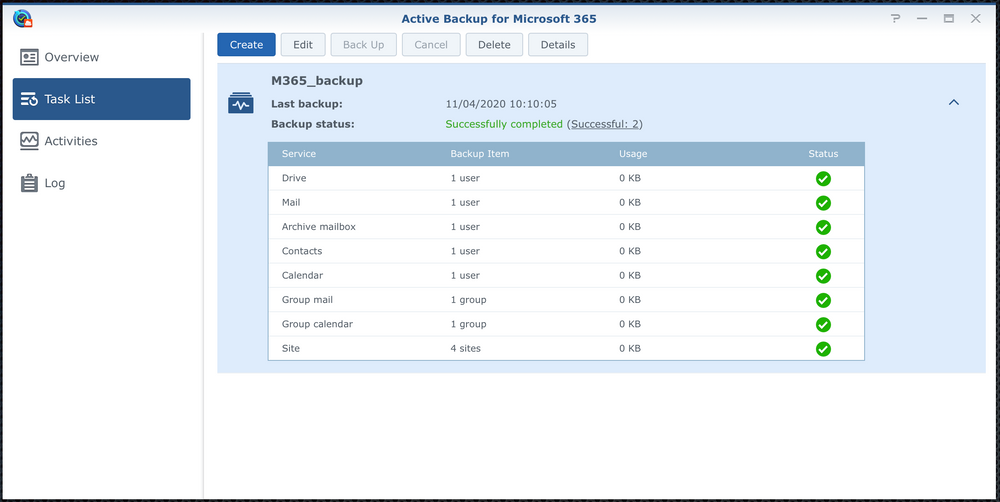Click '1 group' in Group calendar row
The width and height of the screenshot is (1000, 502).
point(468,324)
